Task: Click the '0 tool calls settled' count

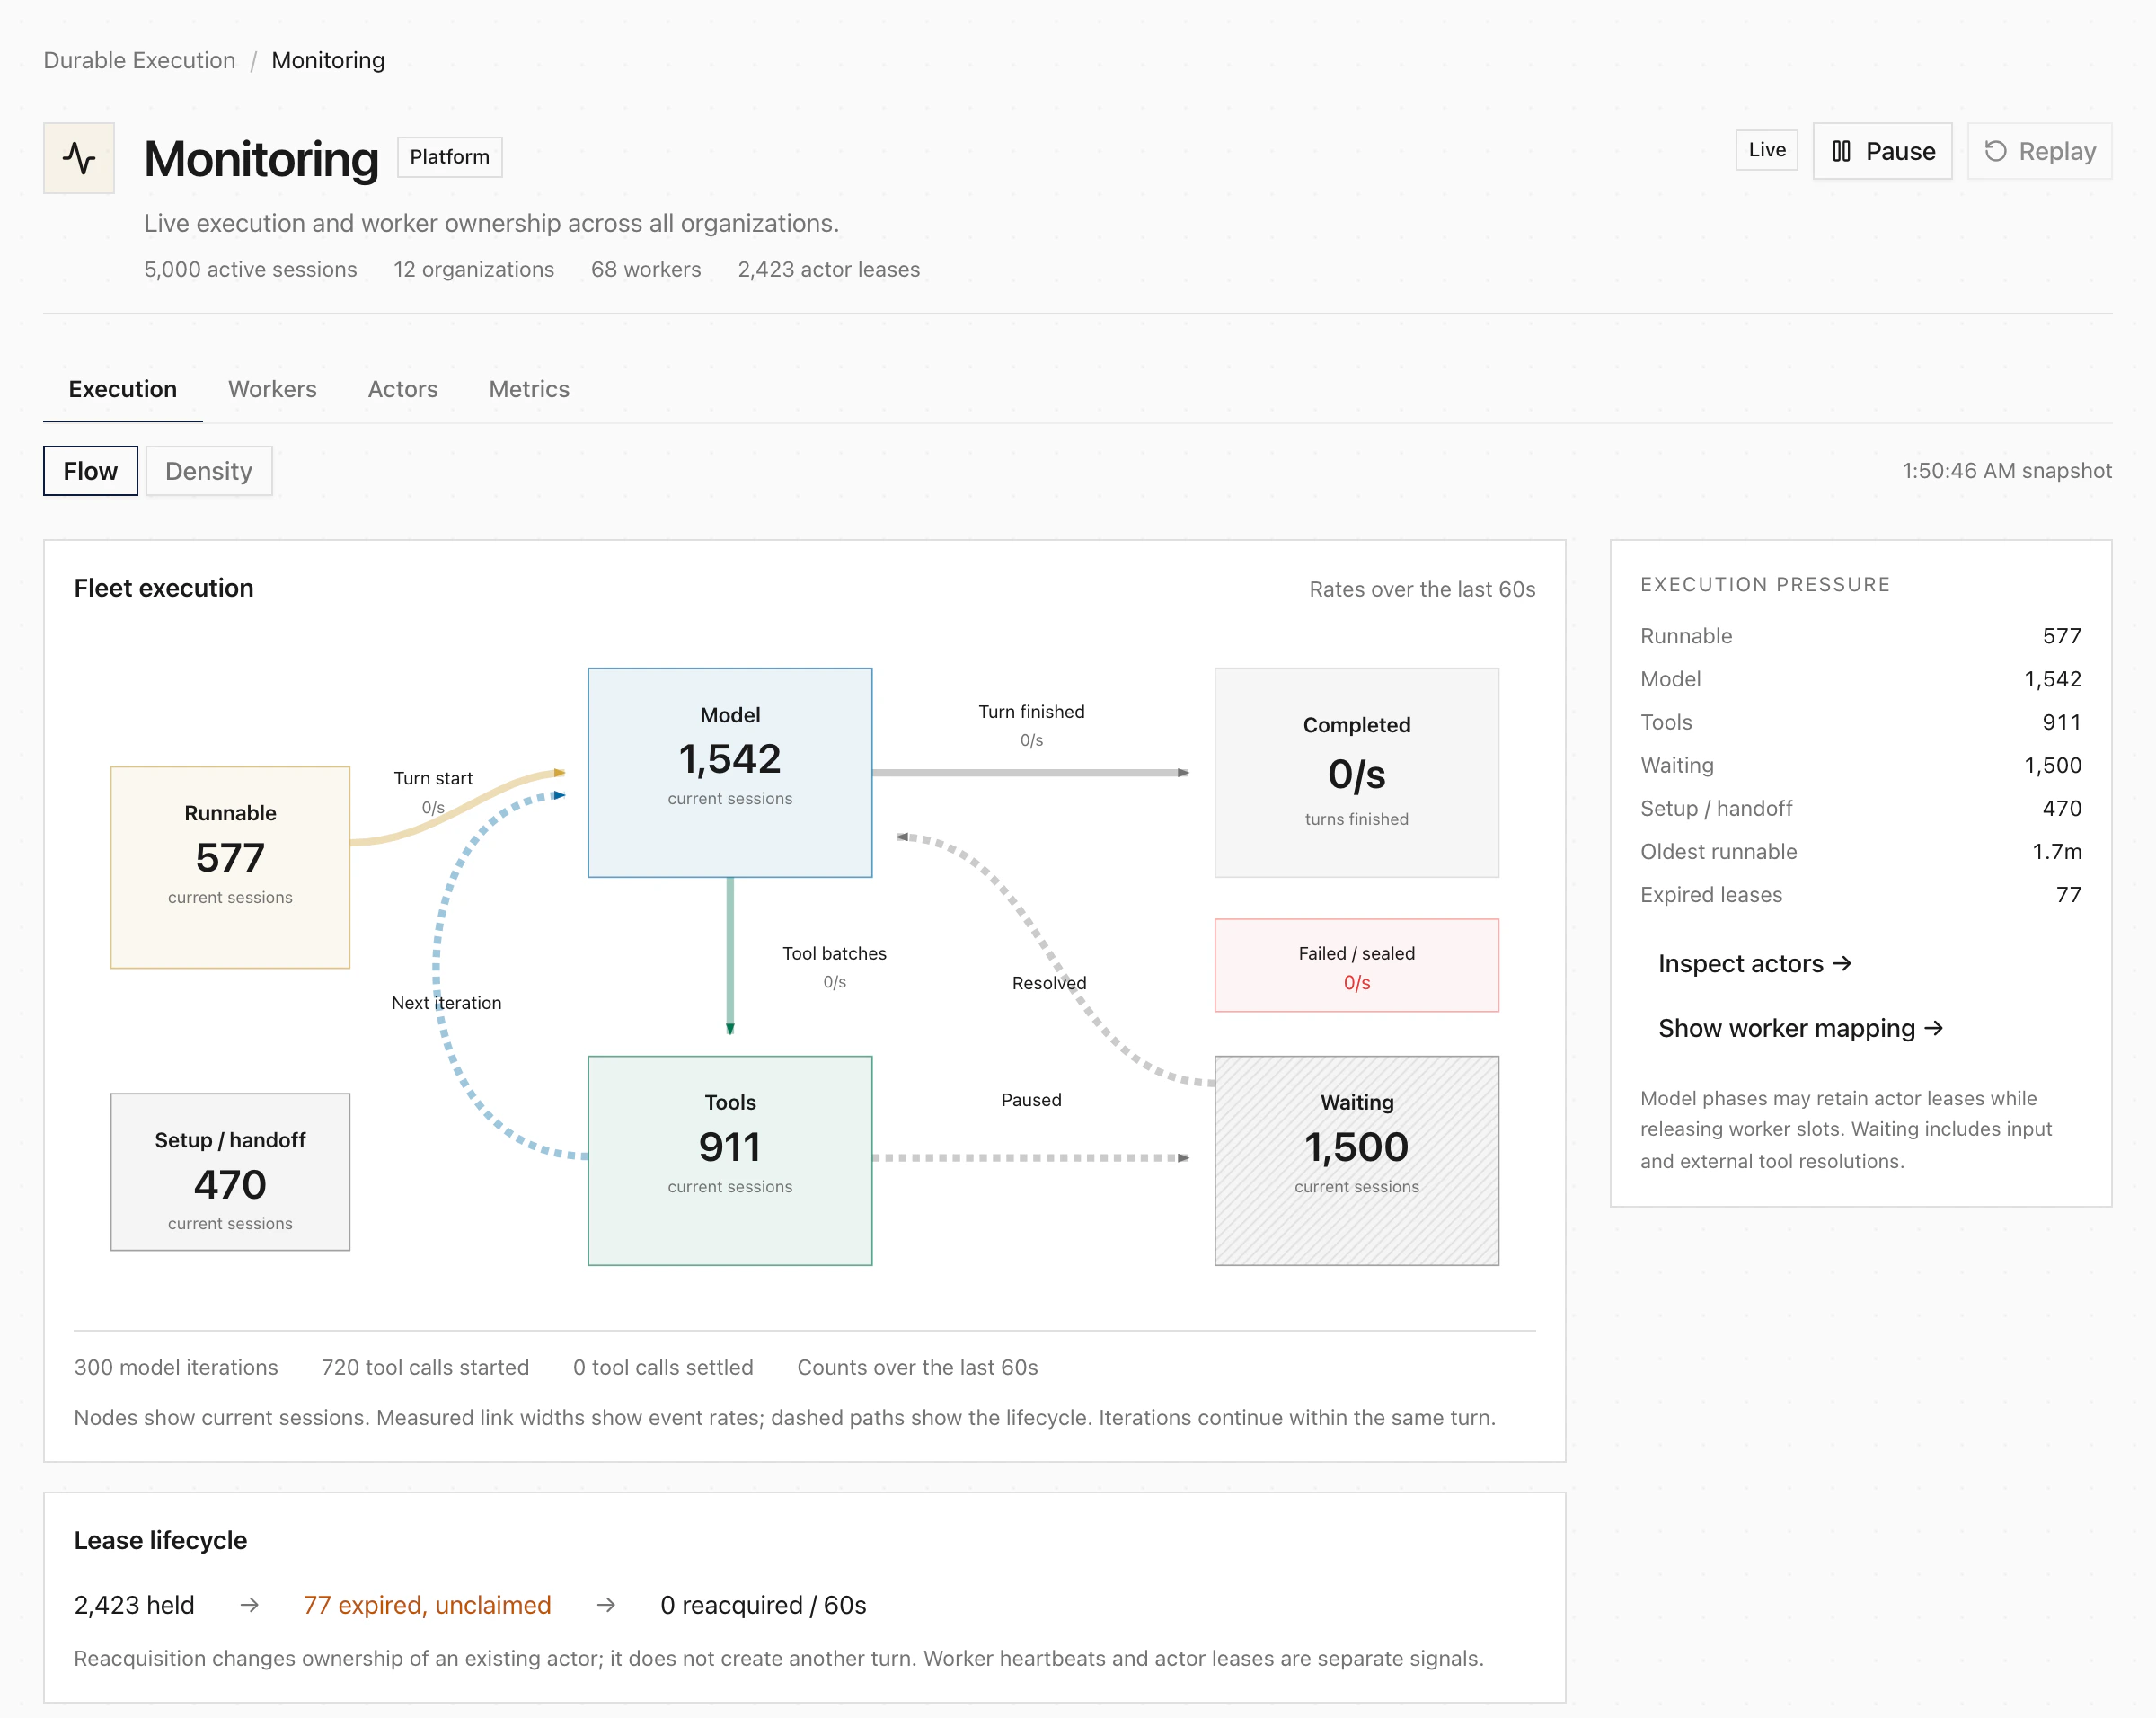Action: pyautogui.click(x=663, y=1367)
